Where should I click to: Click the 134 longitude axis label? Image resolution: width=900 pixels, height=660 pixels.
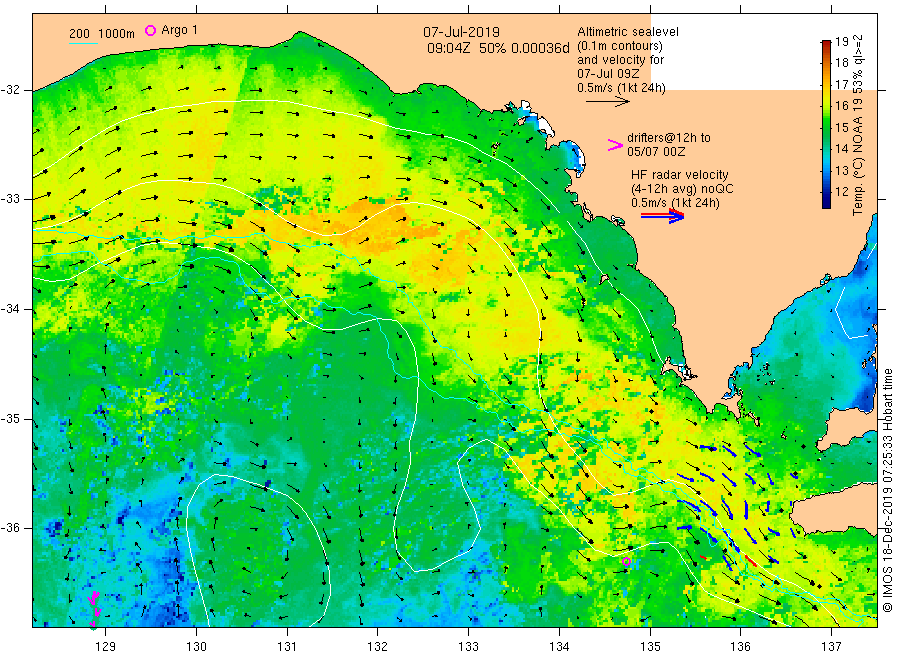(x=559, y=647)
